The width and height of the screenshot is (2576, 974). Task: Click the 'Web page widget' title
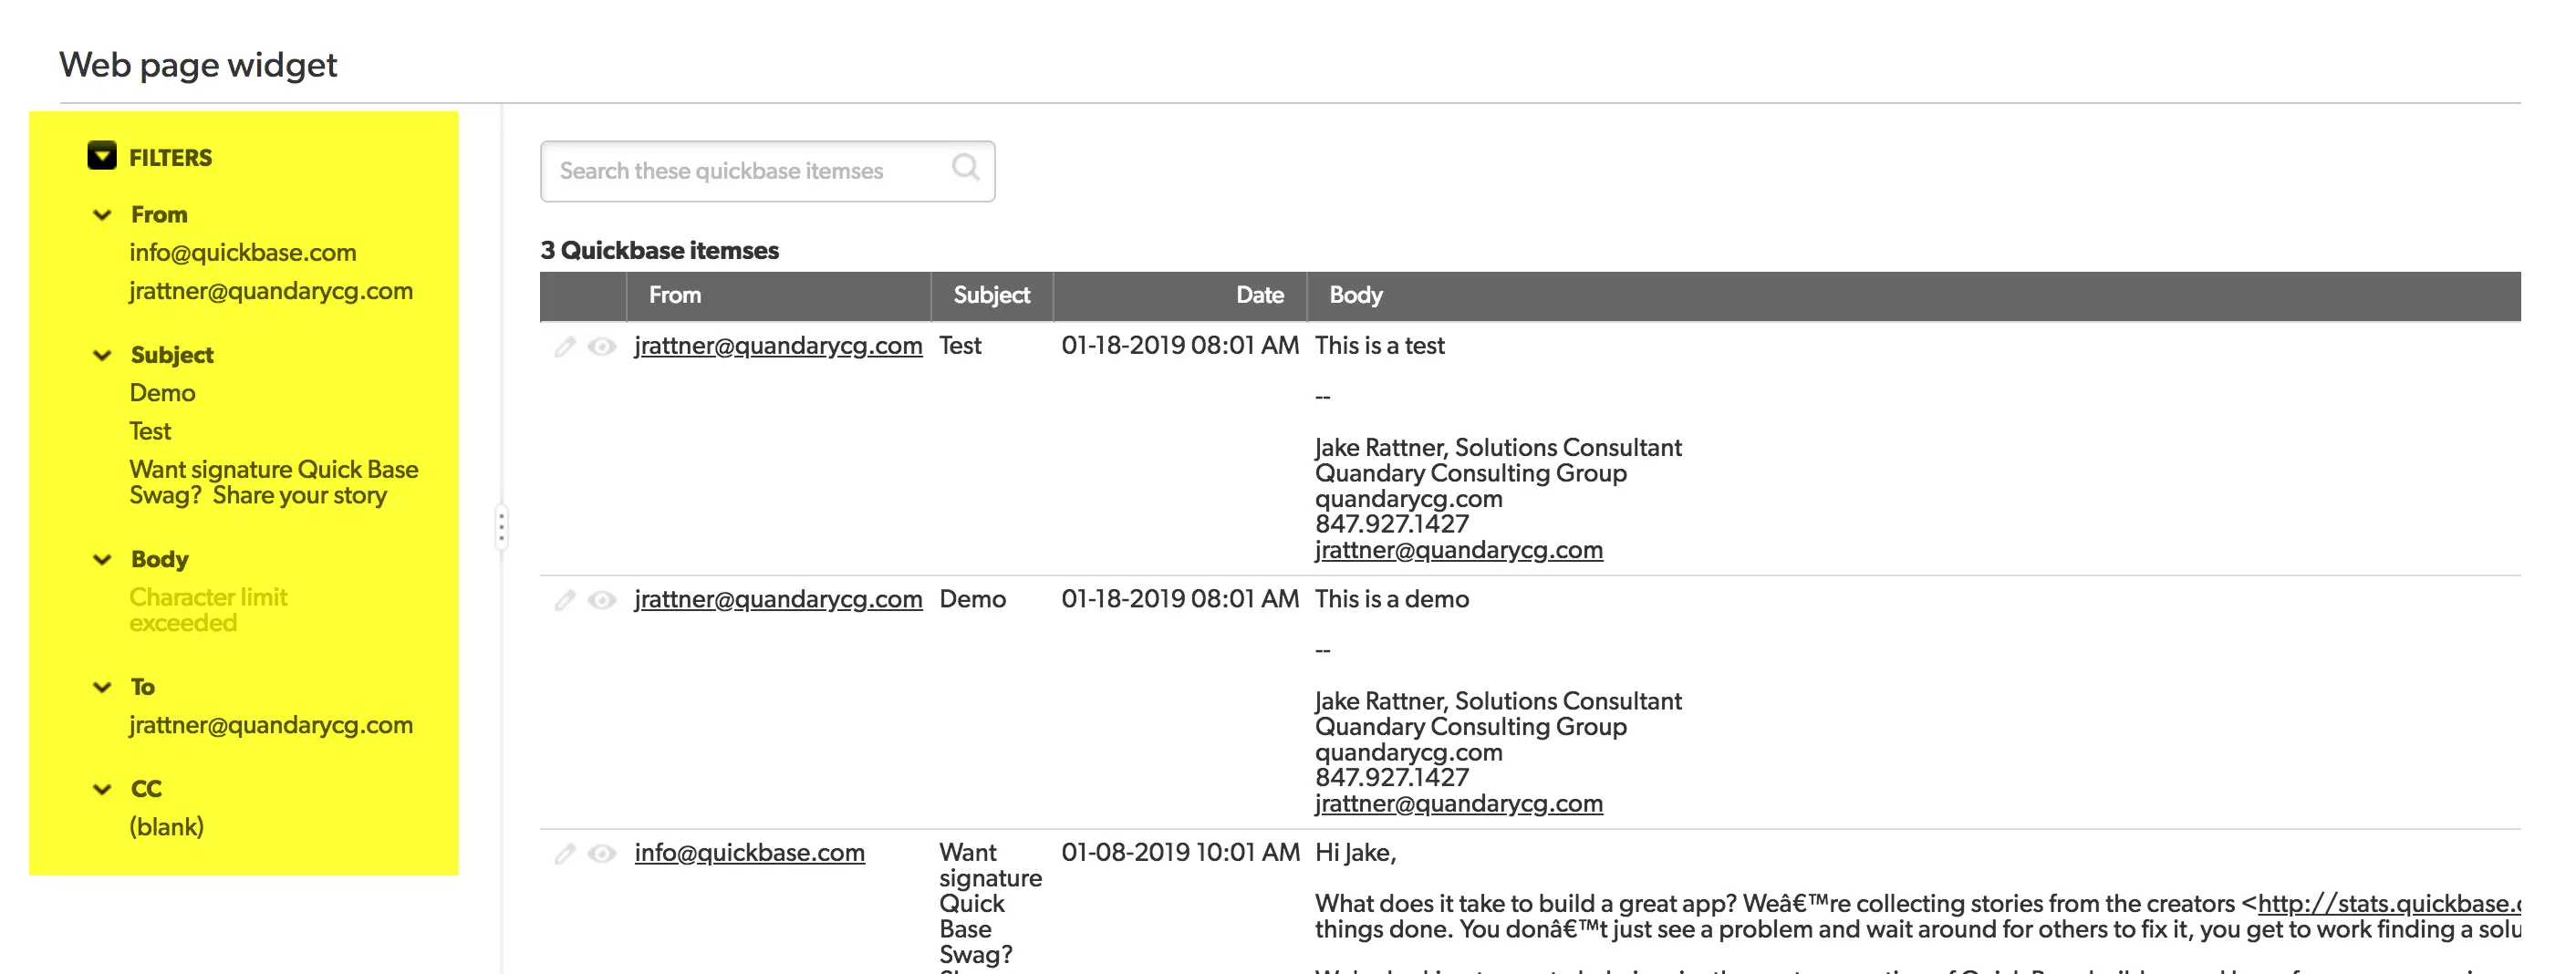pyautogui.click(x=198, y=65)
